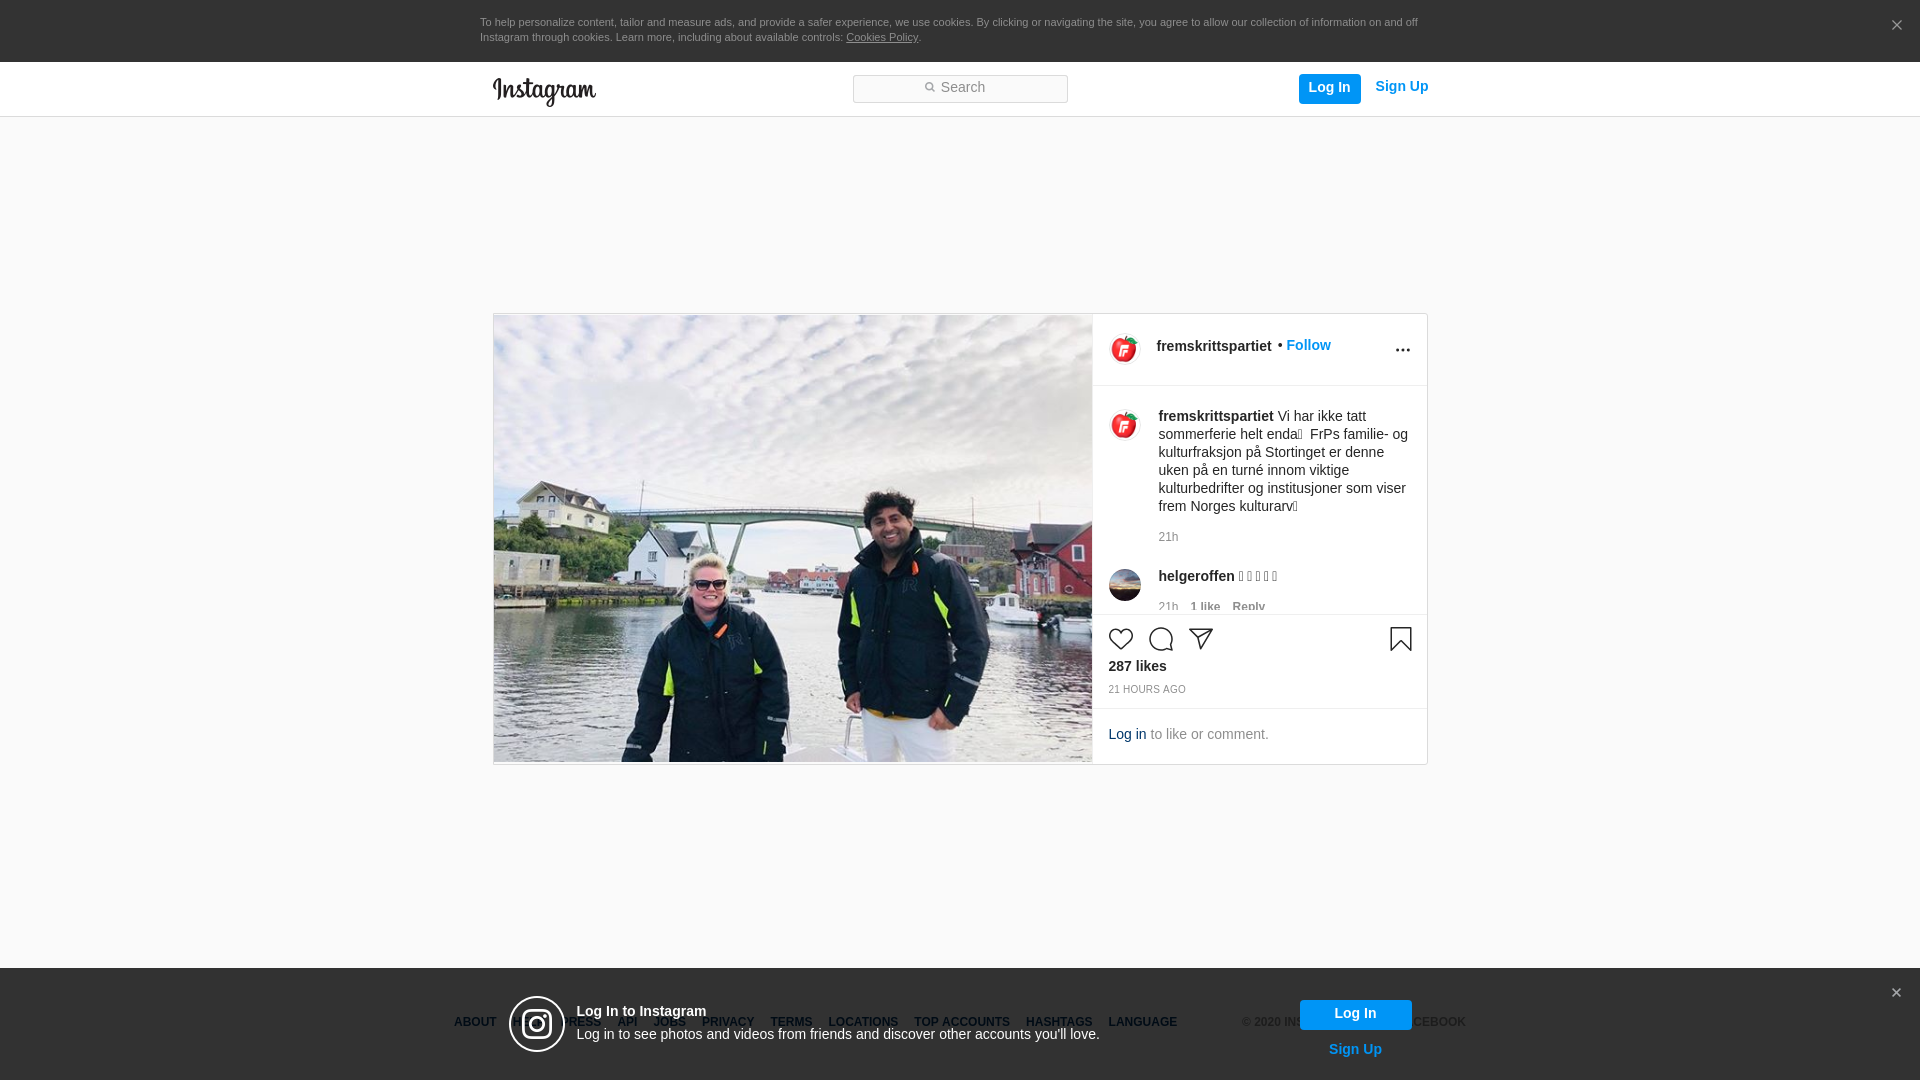Open helgeroffen username link
Screen dimensions: 1920x1080
click(1196, 576)
